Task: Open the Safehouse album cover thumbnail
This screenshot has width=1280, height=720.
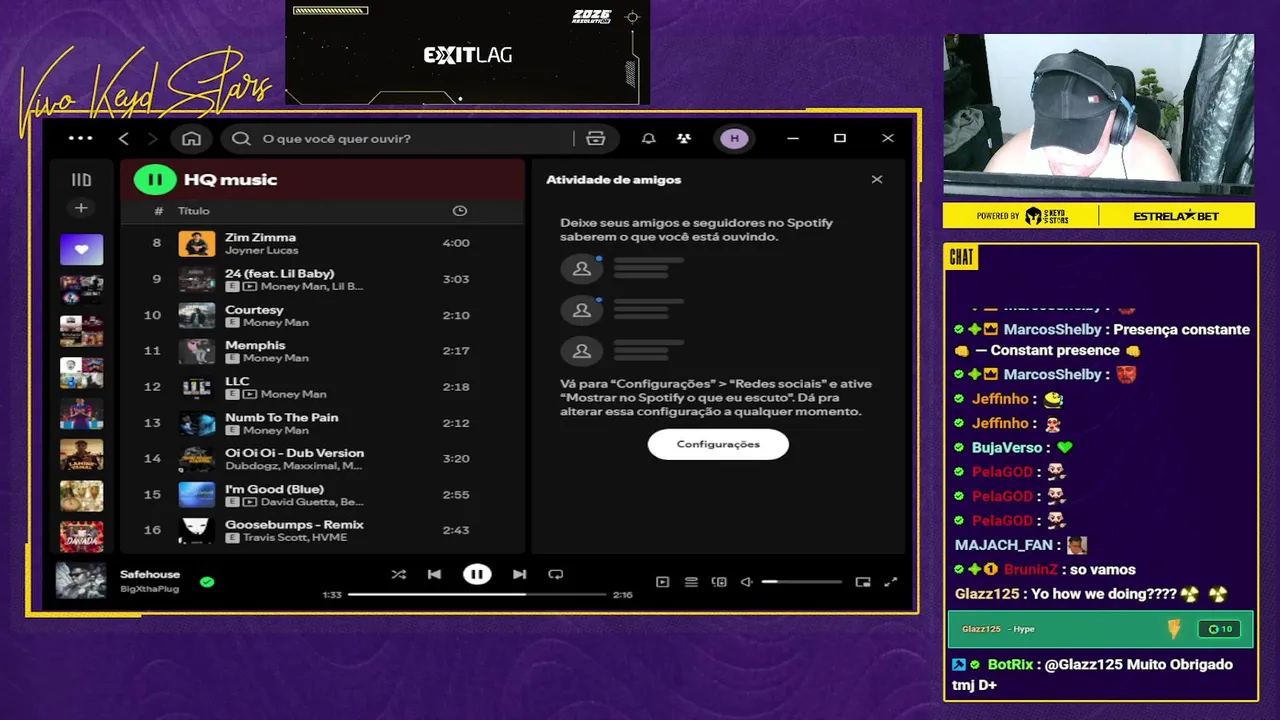Action: click(x=81, y=581)
